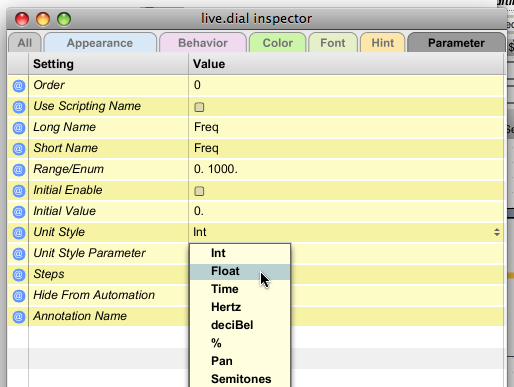Switch to the Appearance tab
514x387 pixels.
pyautogui.click(x=100, y=43)
